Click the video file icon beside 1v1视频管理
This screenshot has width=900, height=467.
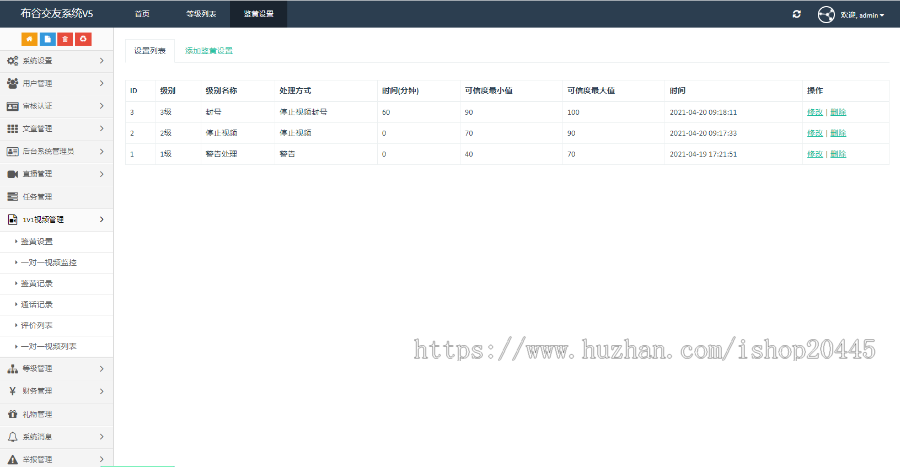coord(12,219)
